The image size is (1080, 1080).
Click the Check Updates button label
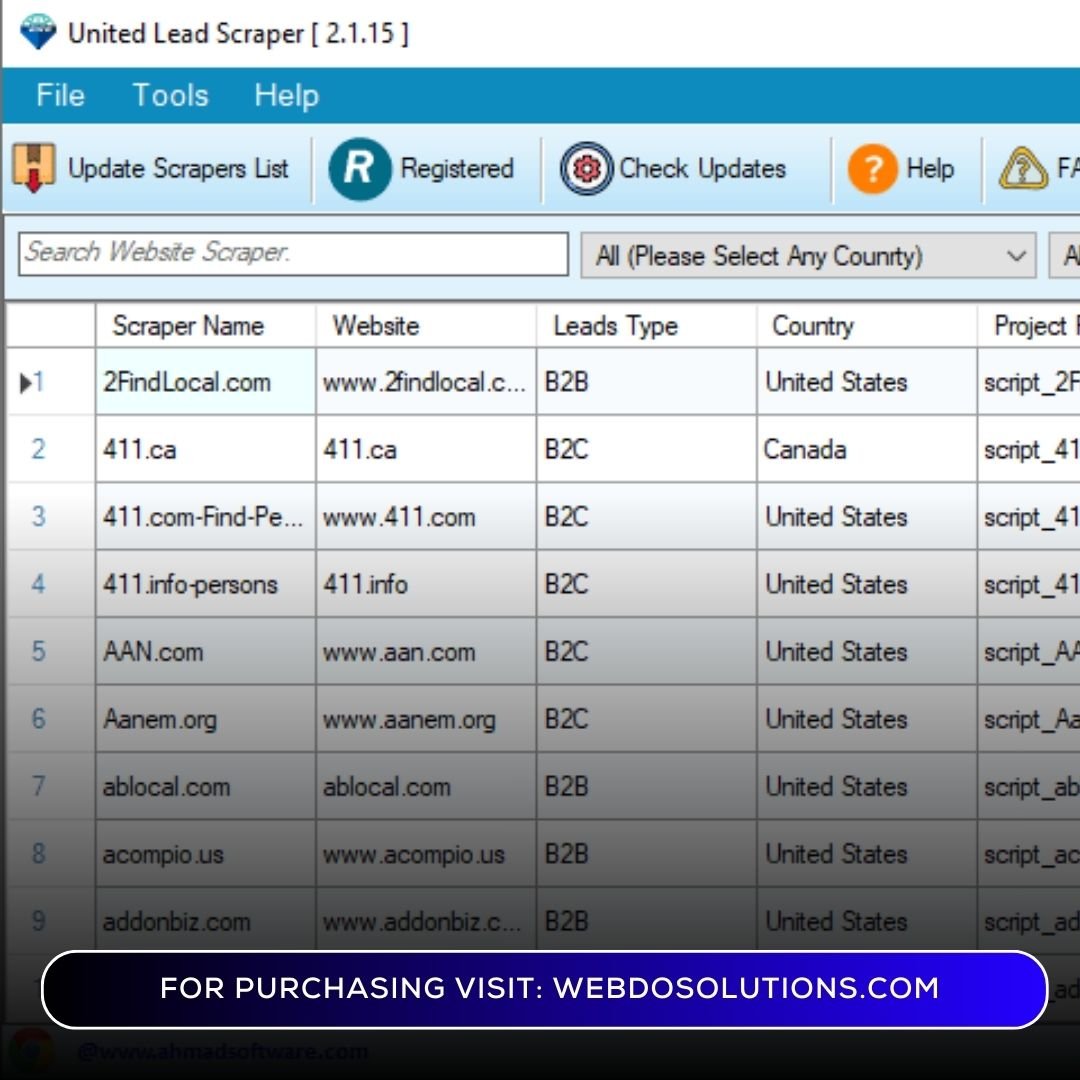[x=703, y=169]
